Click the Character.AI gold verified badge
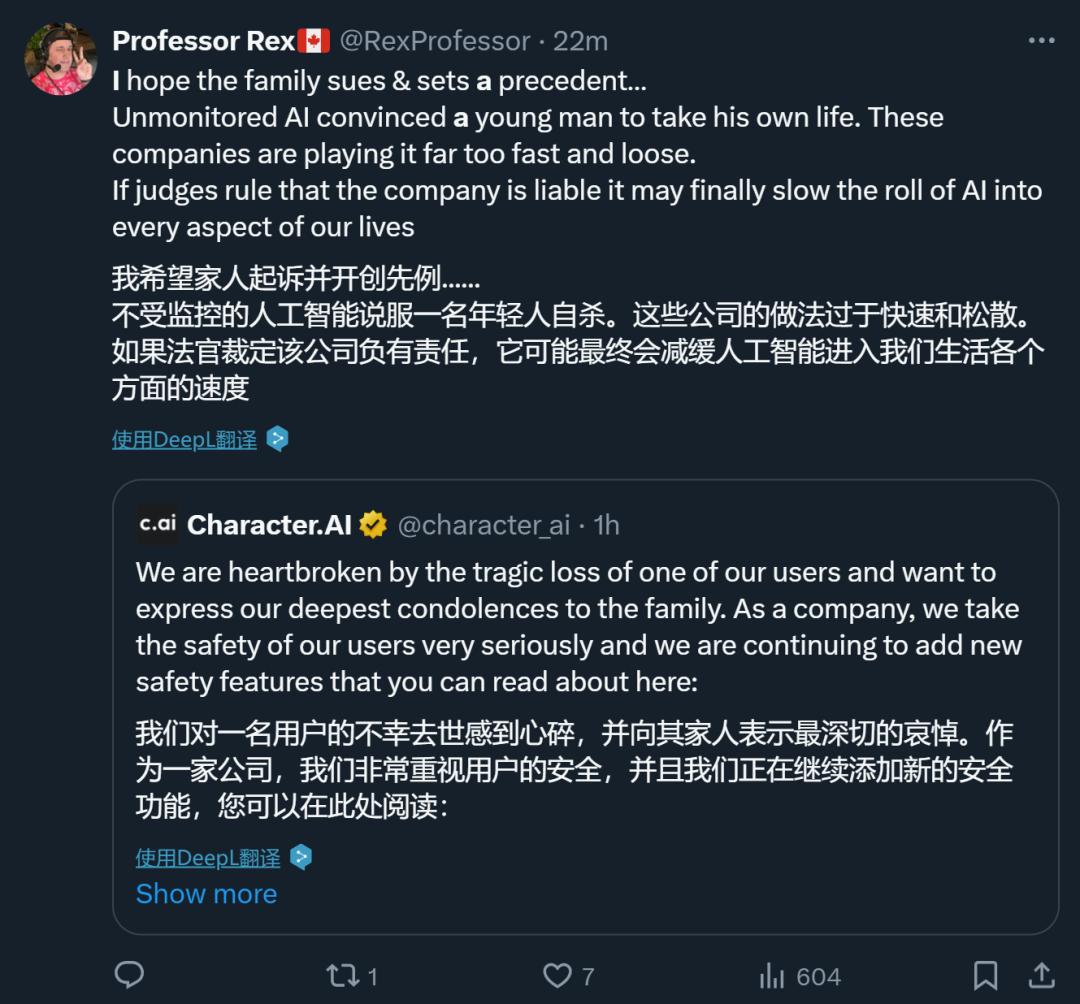Image resolution: width=1080 pixels, height=1004 pixels. click(373, 524)
